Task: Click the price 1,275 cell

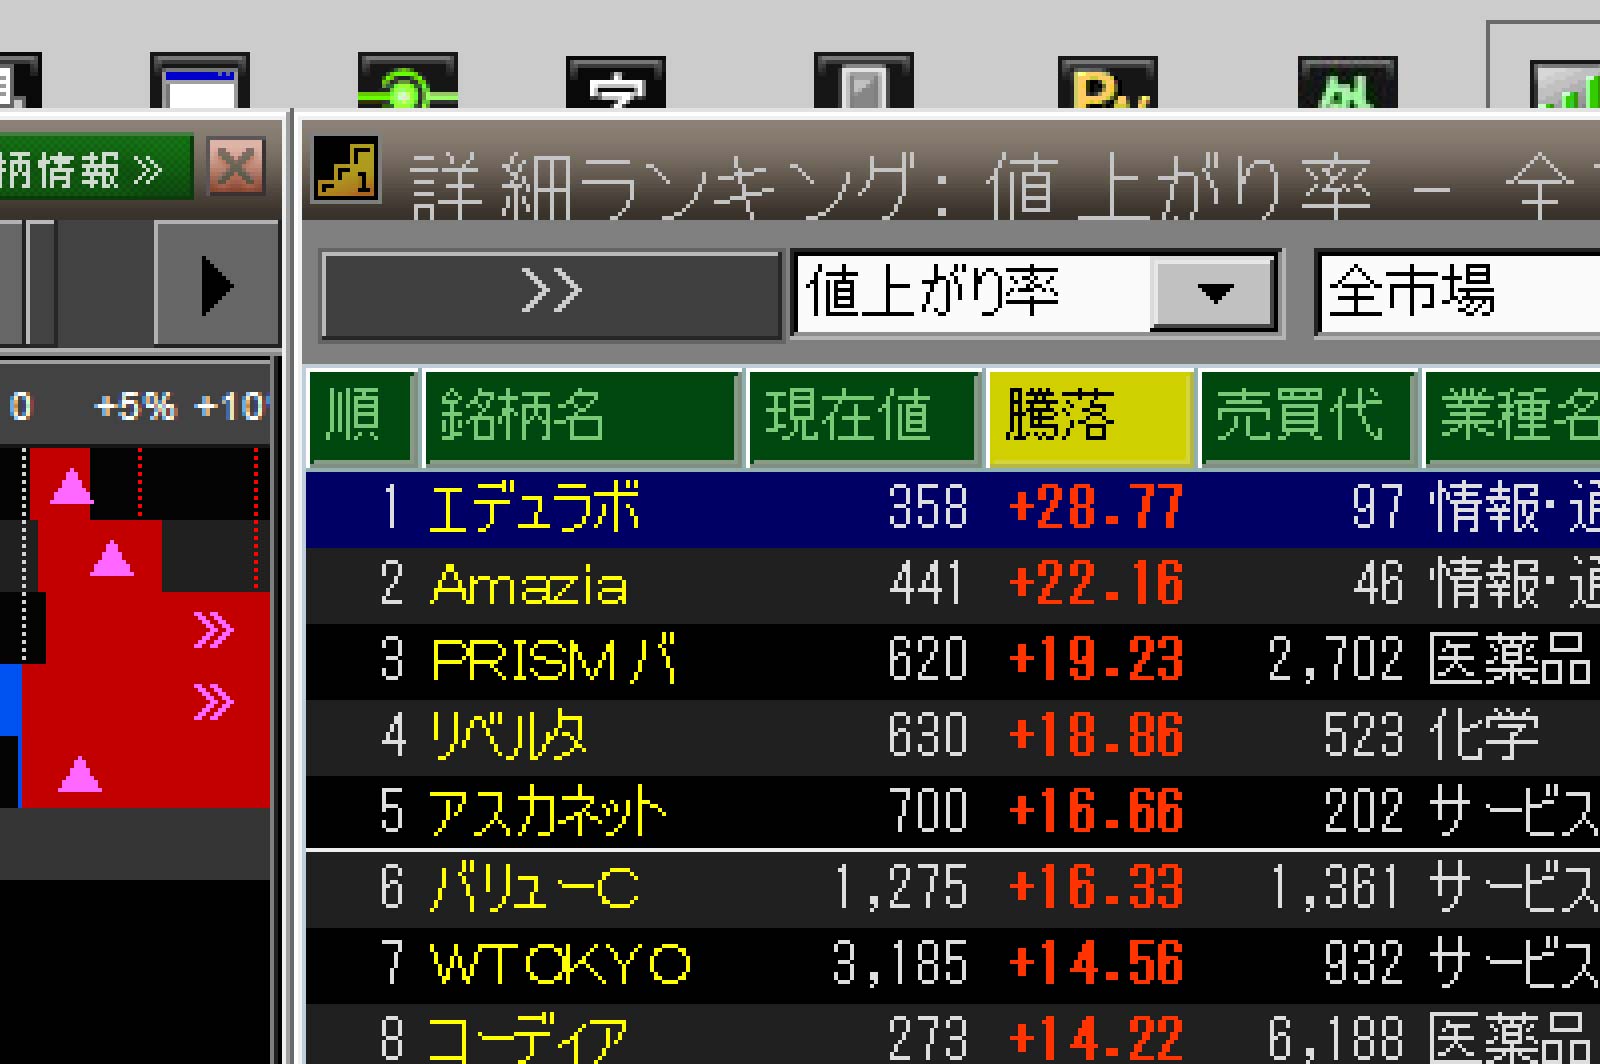Action: click(900, 887)
